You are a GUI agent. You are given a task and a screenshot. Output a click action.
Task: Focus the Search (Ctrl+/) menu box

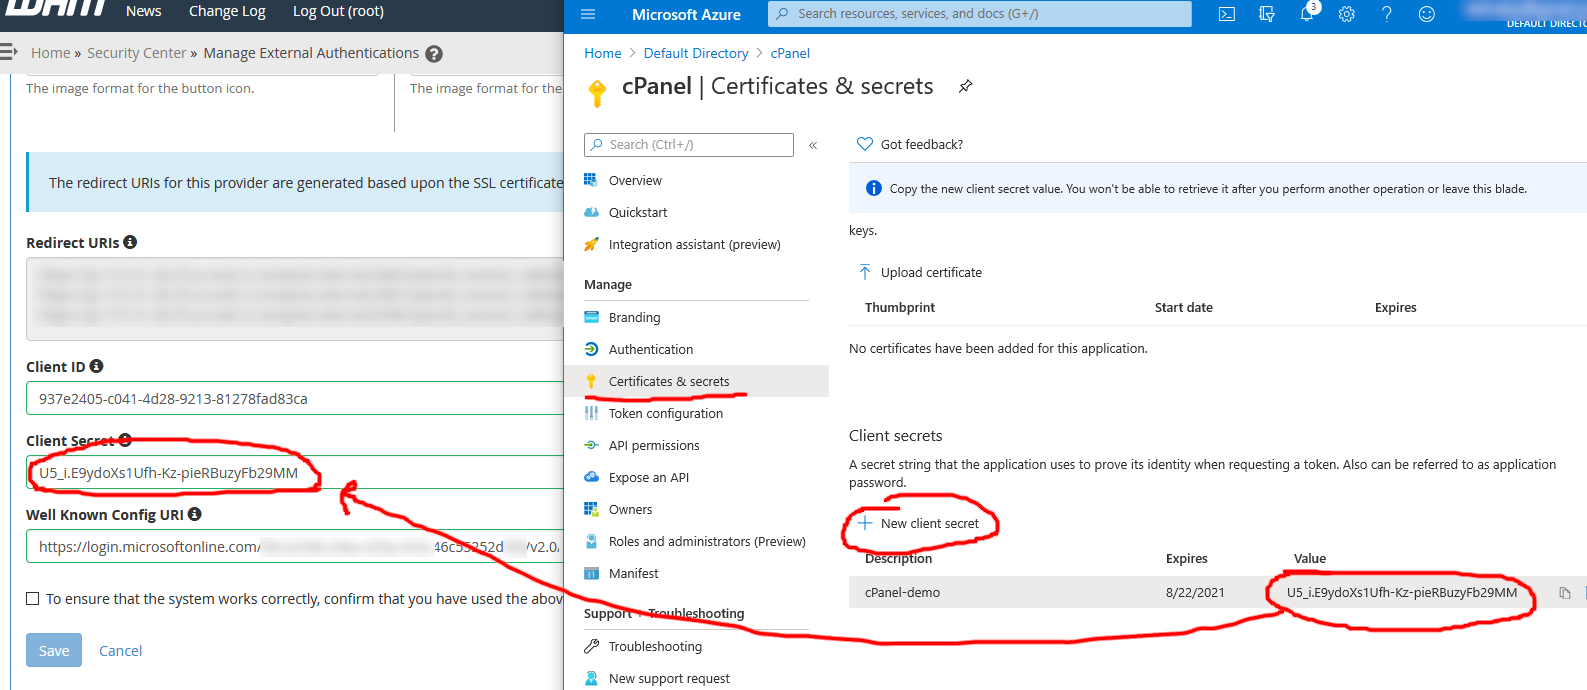(689, 145)
